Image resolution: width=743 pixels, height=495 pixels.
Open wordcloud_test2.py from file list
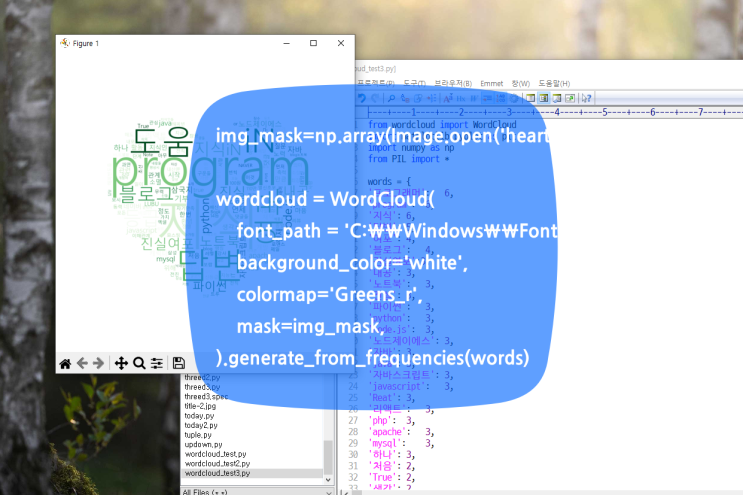tap(217, 463)
